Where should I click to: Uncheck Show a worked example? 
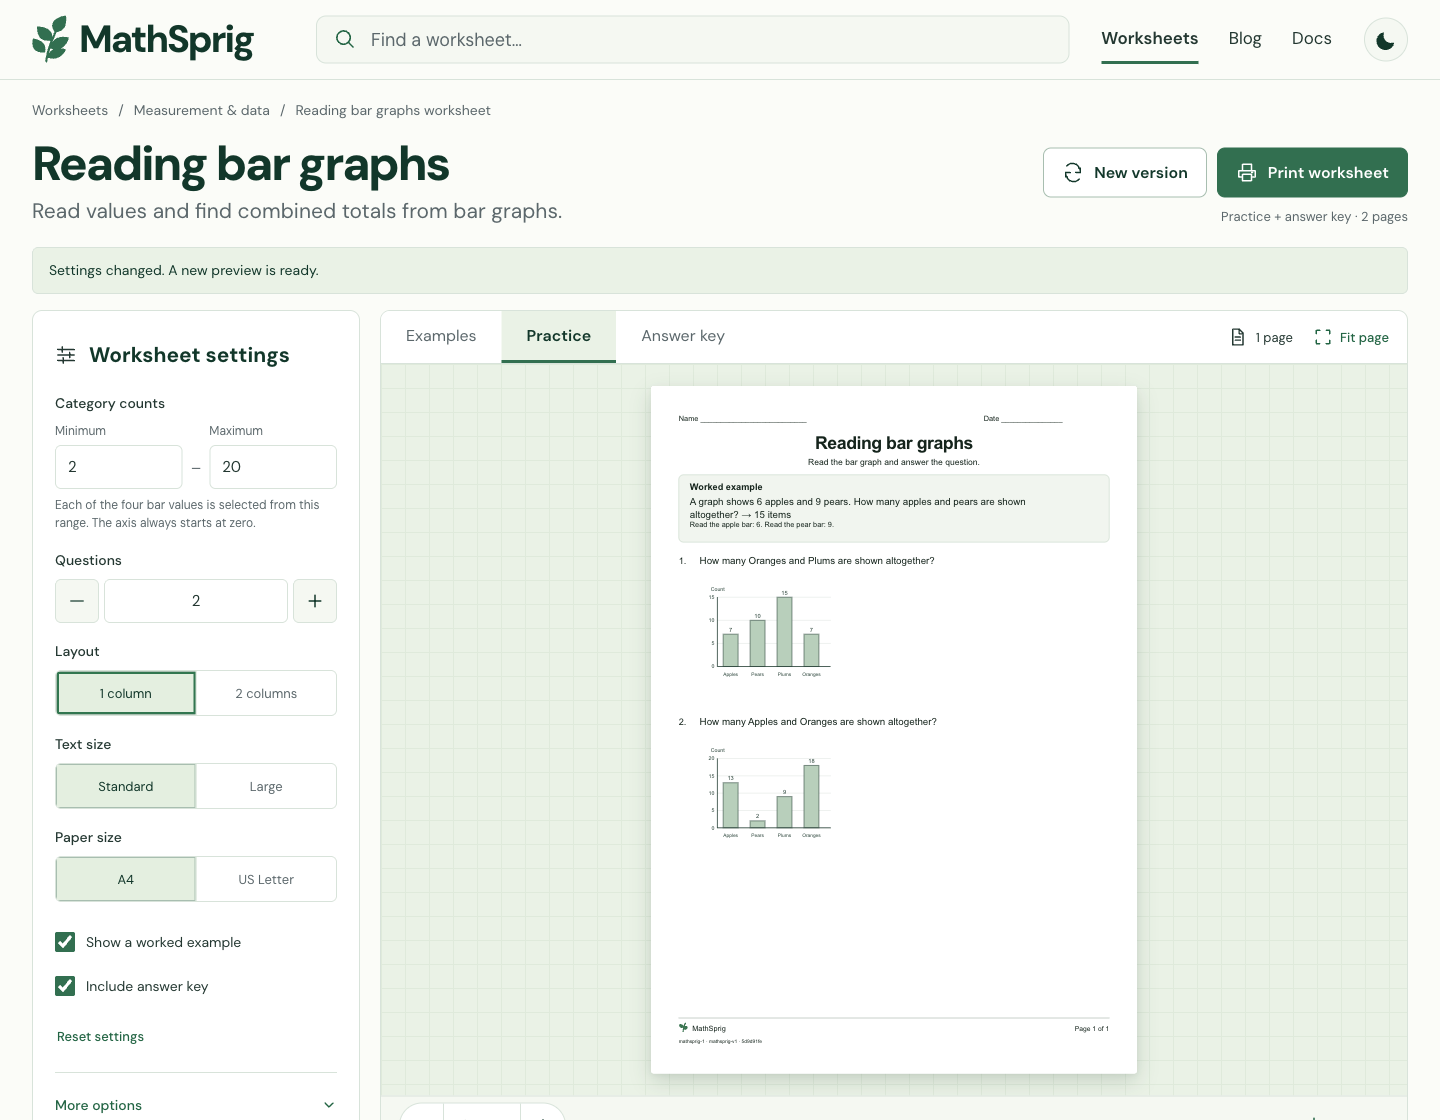(65, 942)
